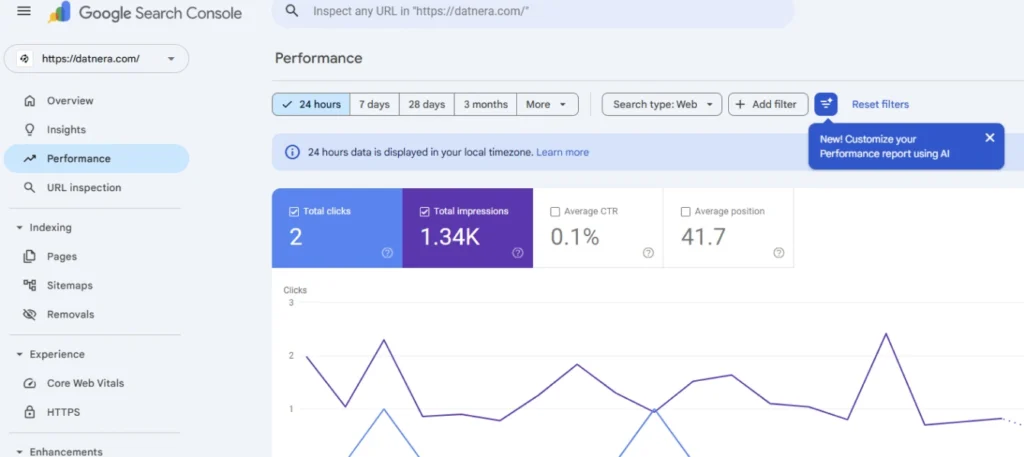
Task: Click the info icon in timezone banner
Action: click(293, 152)
